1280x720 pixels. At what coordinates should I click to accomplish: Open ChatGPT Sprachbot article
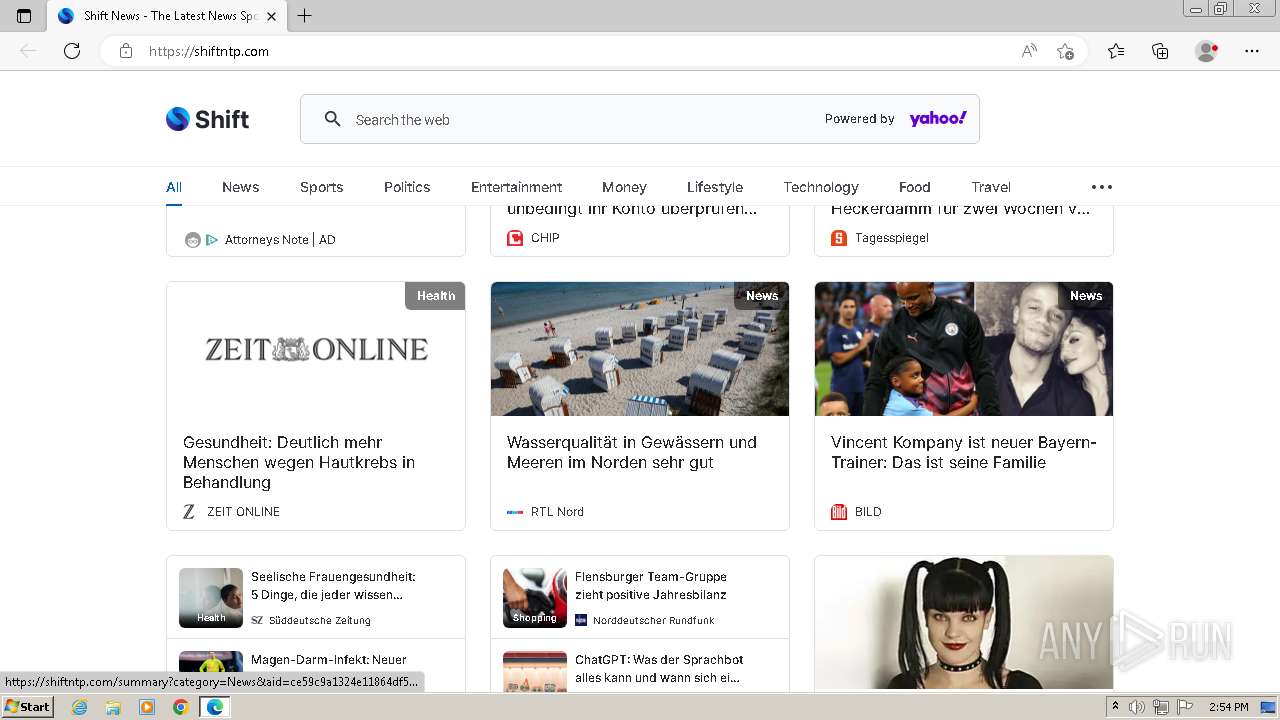point(659,668)
